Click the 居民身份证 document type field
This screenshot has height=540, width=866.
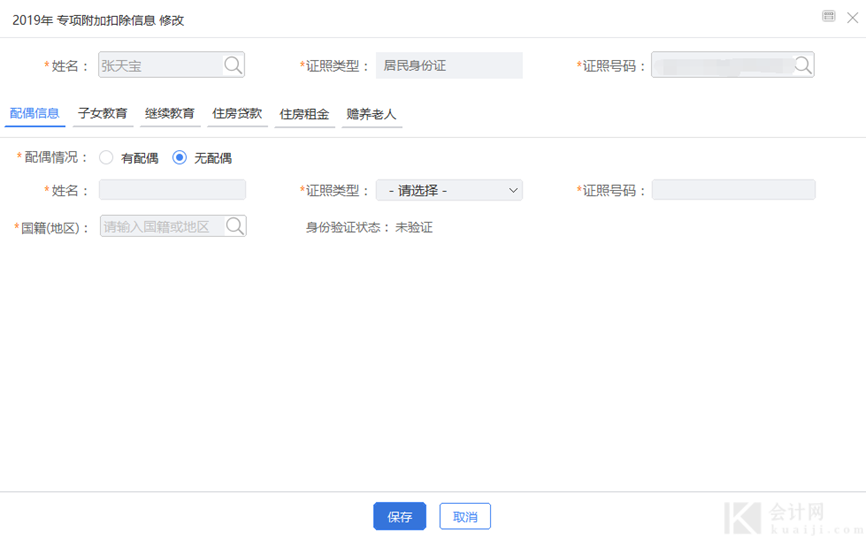click(x=449, y=66)
